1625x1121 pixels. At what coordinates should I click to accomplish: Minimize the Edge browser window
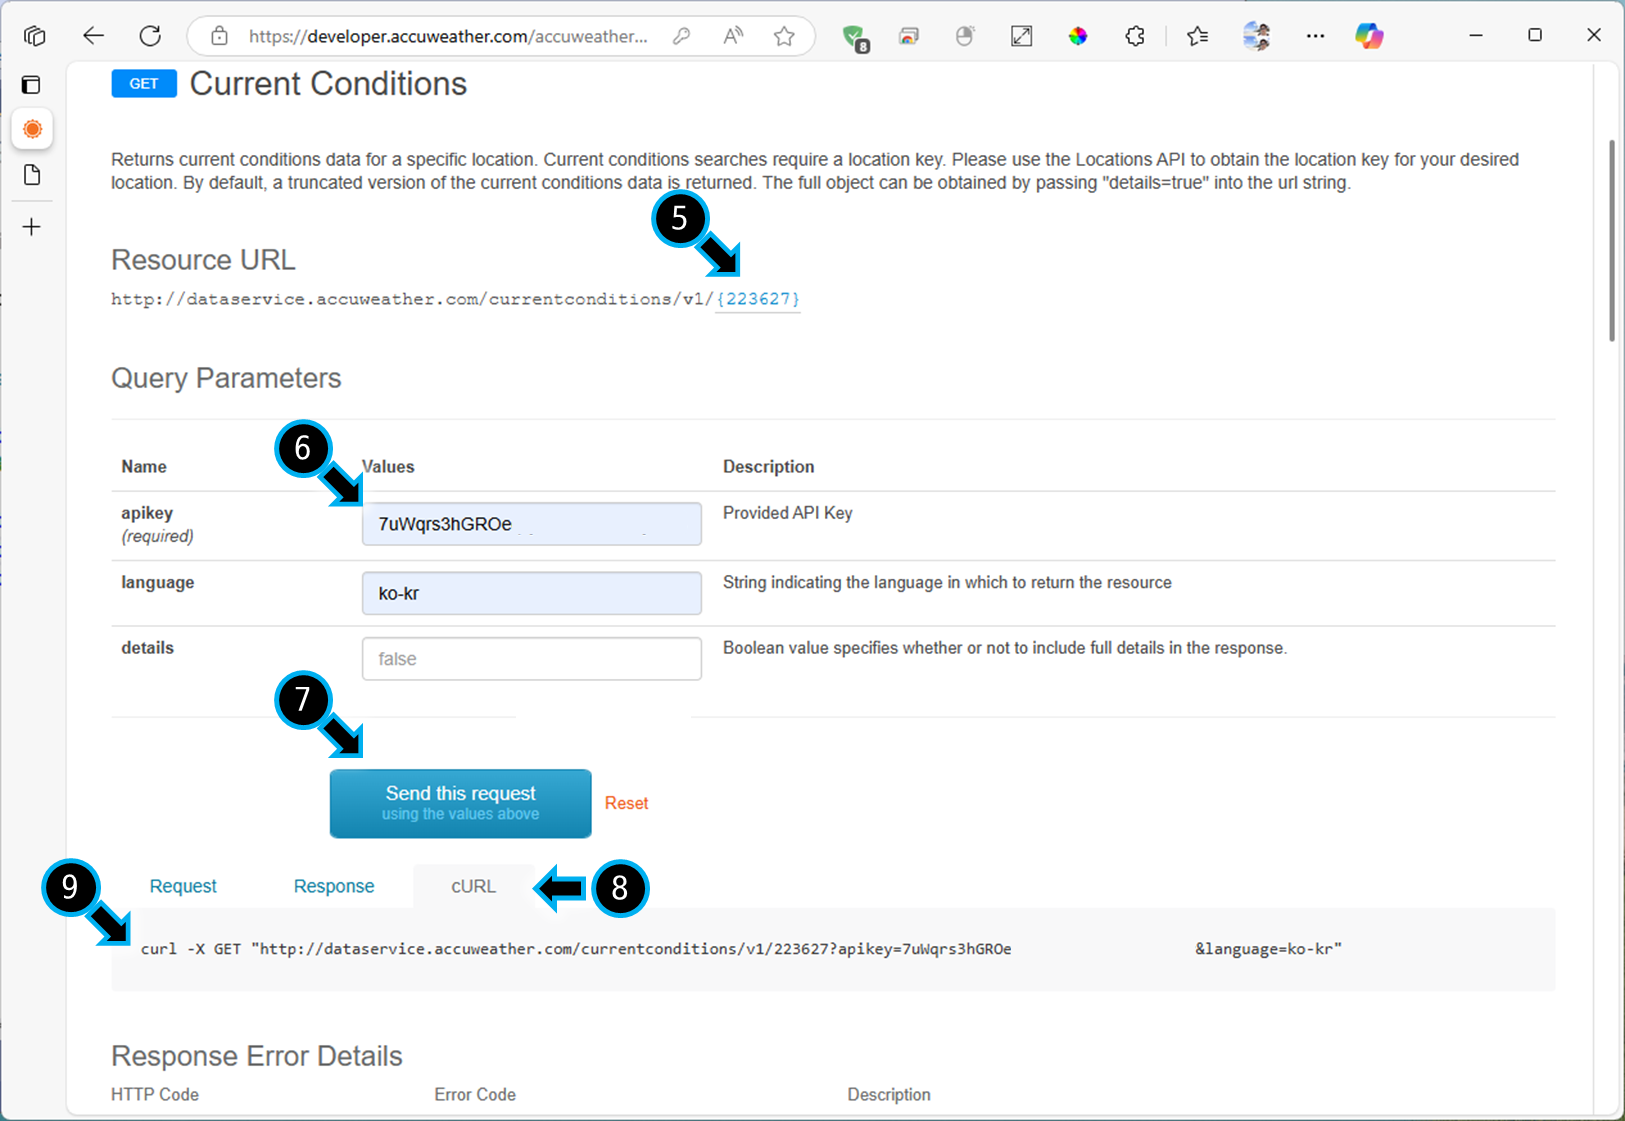(1476, 35)
